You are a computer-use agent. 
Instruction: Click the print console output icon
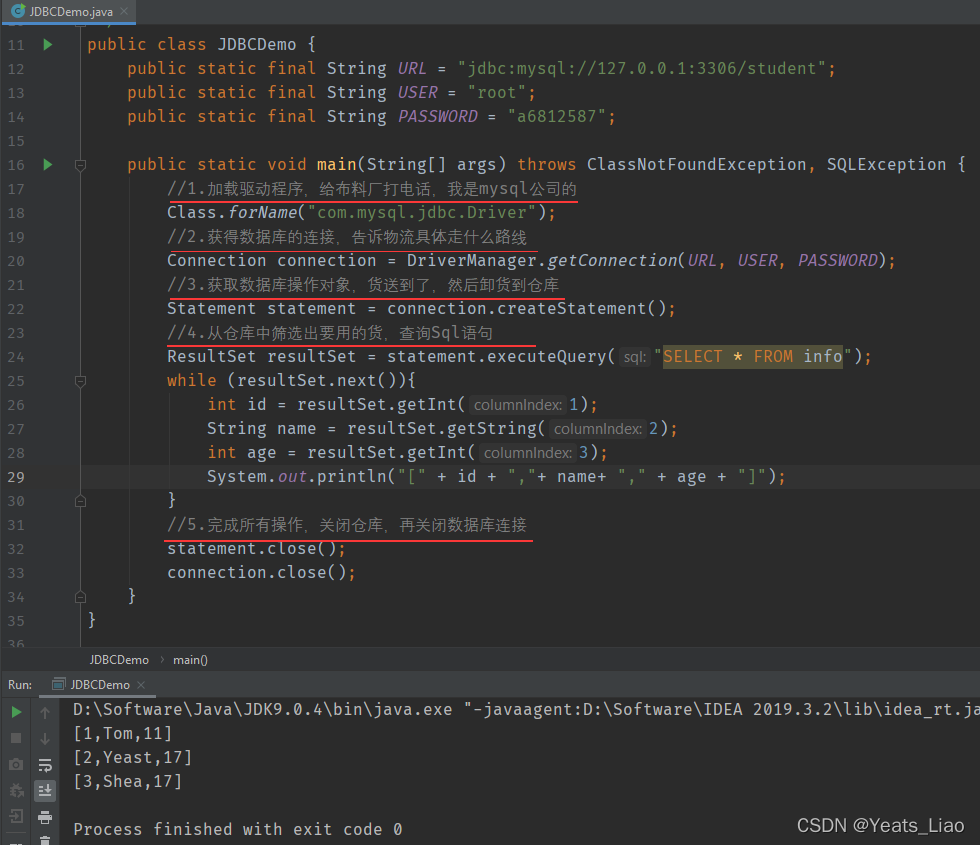coord(45,817)
